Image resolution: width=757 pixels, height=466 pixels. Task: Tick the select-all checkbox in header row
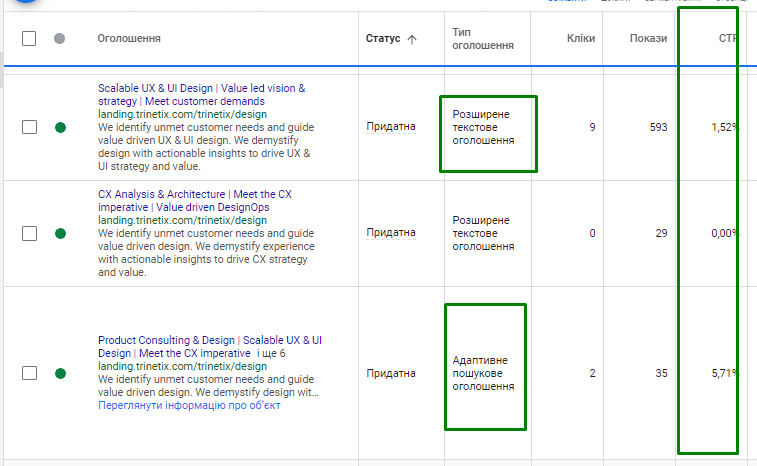tap(29, 38)
